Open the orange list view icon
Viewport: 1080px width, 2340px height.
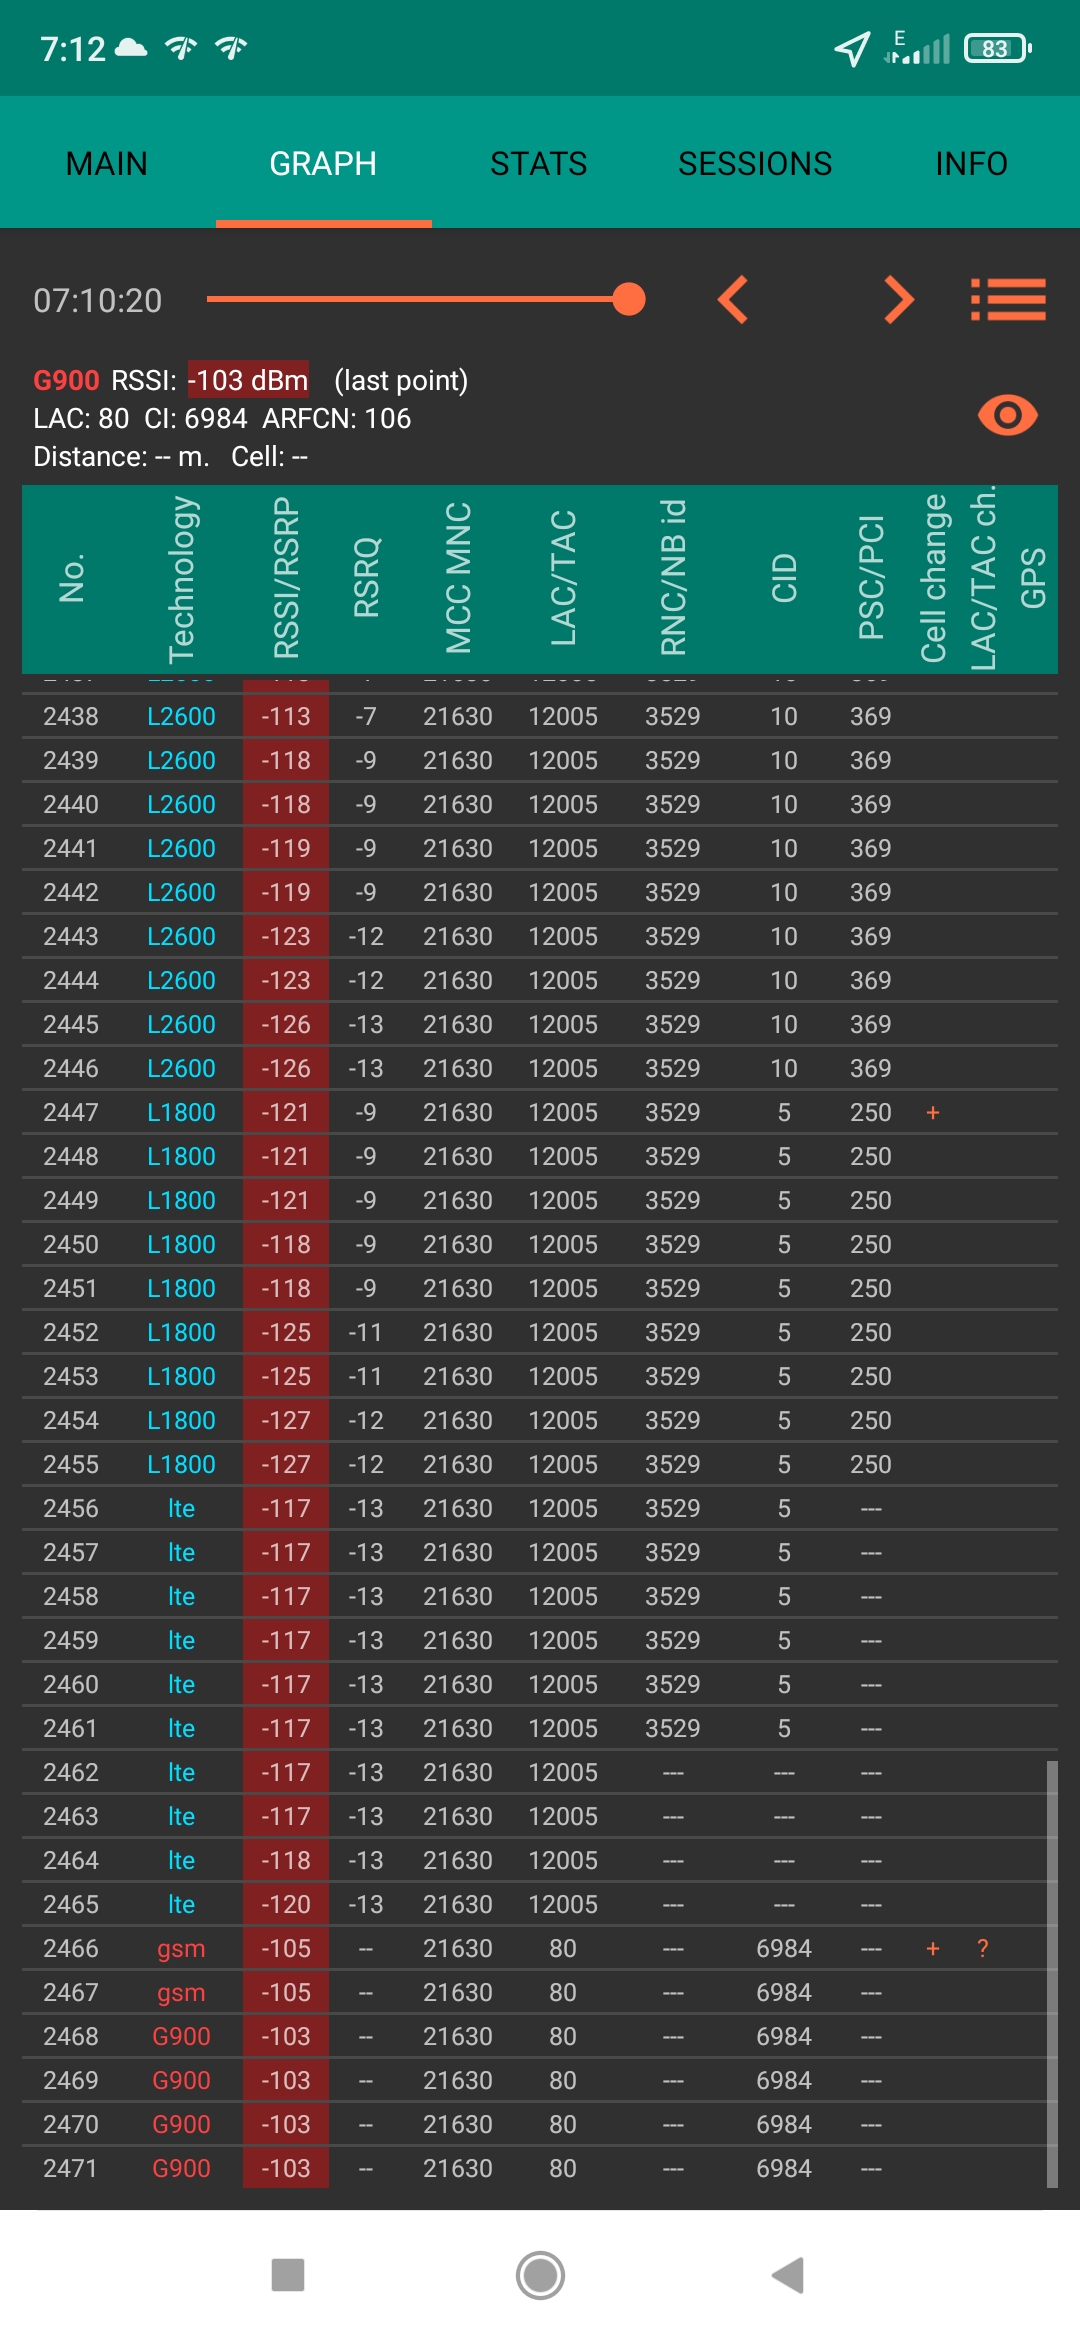[1008, 299]
